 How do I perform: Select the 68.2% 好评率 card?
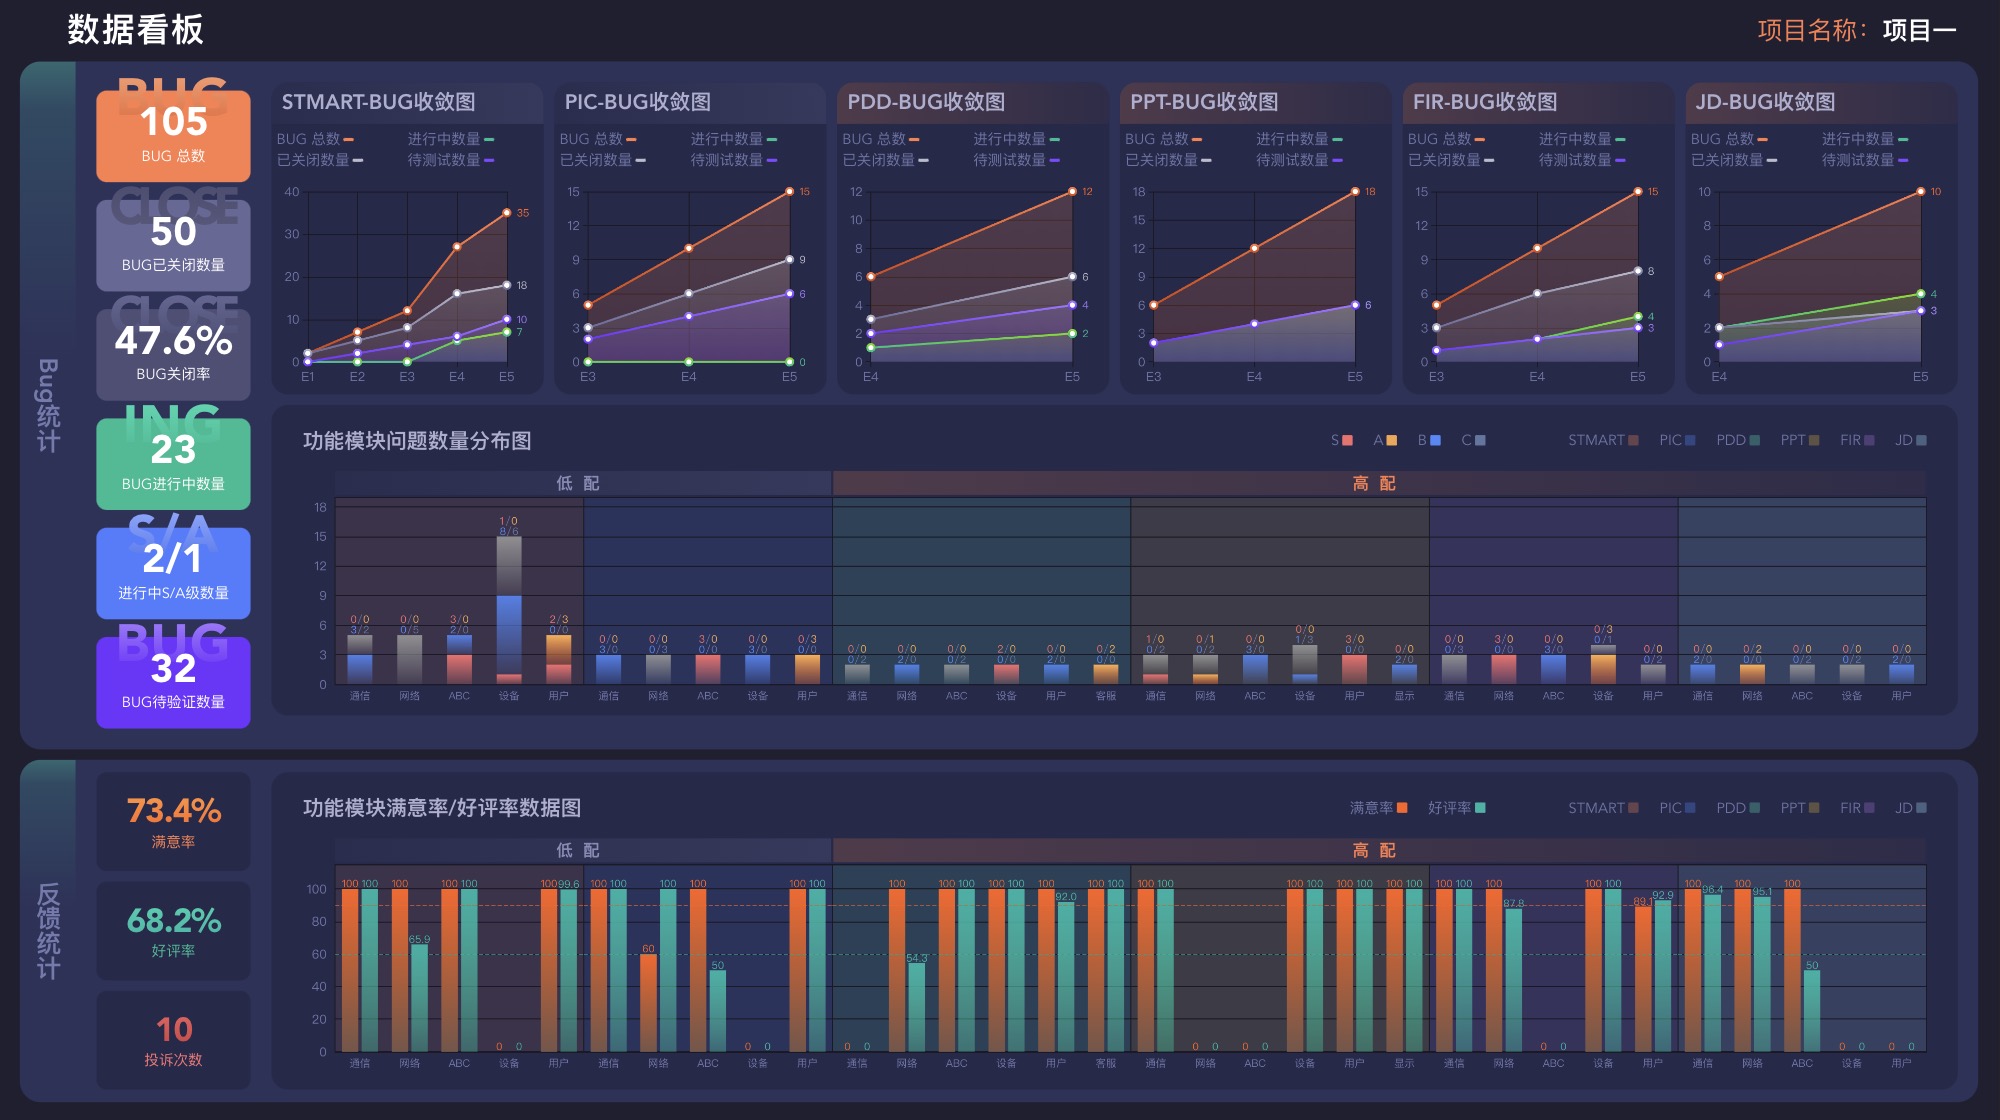173,930
